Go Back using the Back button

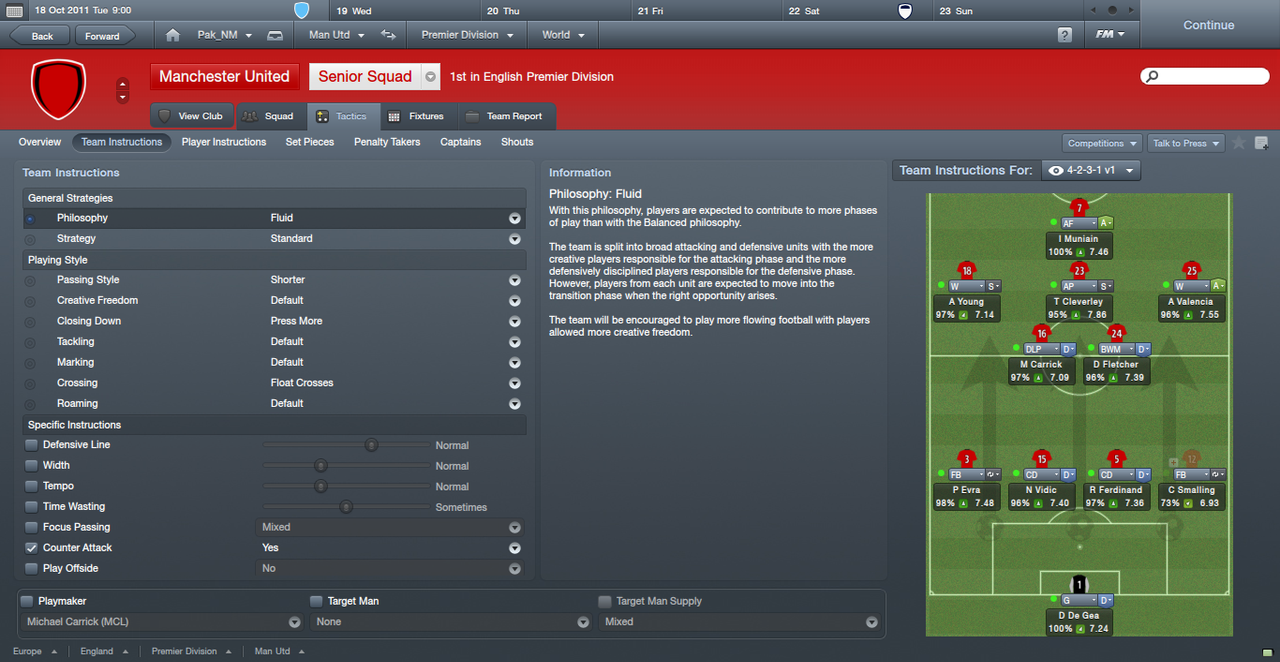click(x=42, y=36)
